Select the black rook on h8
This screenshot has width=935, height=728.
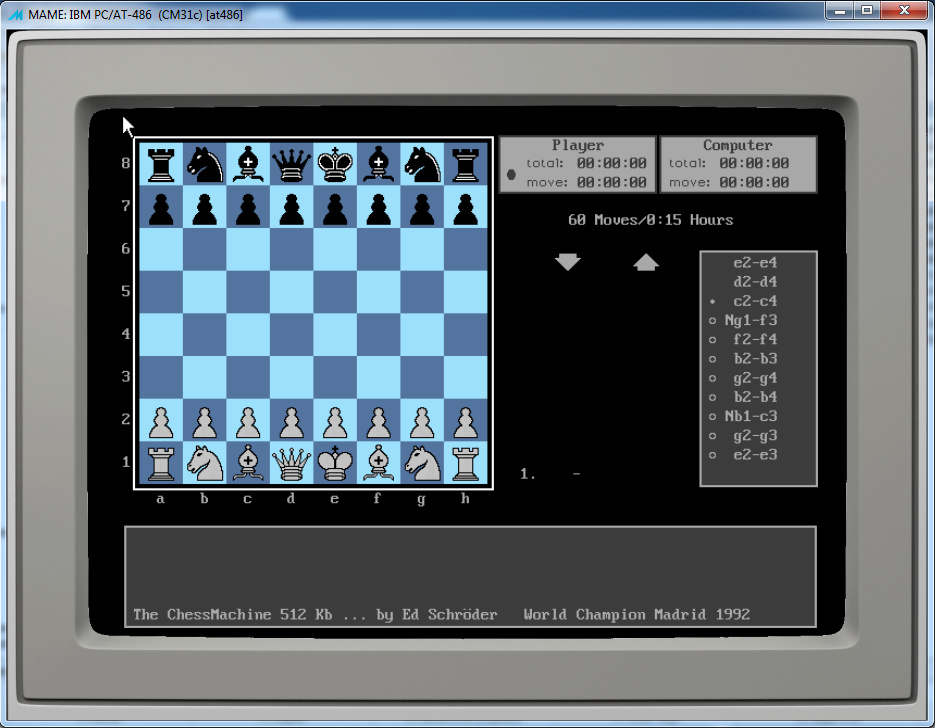[x=466, y=164]
